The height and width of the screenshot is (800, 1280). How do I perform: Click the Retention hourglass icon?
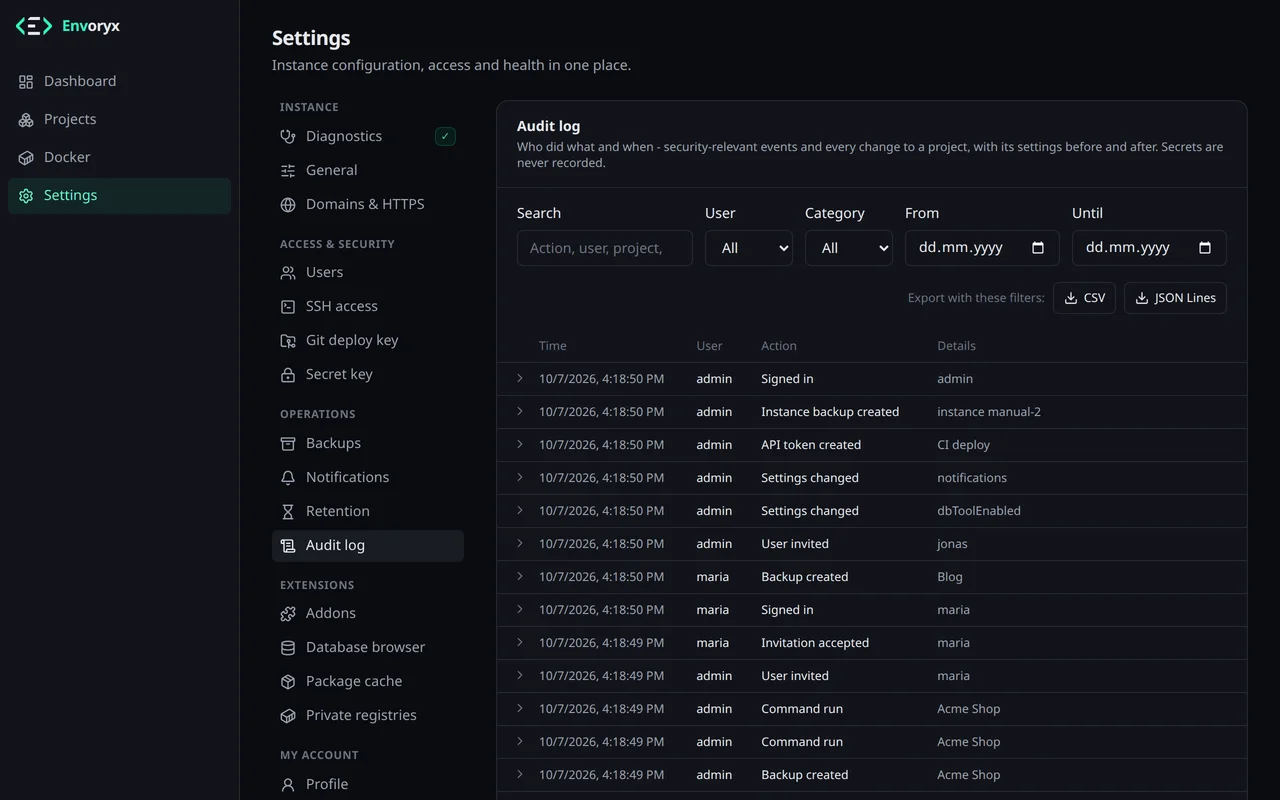tap(288, 512)
